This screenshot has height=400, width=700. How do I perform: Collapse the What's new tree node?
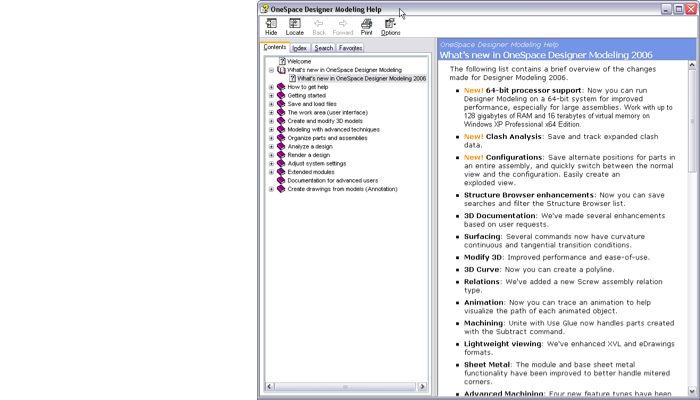click(271, 70)
